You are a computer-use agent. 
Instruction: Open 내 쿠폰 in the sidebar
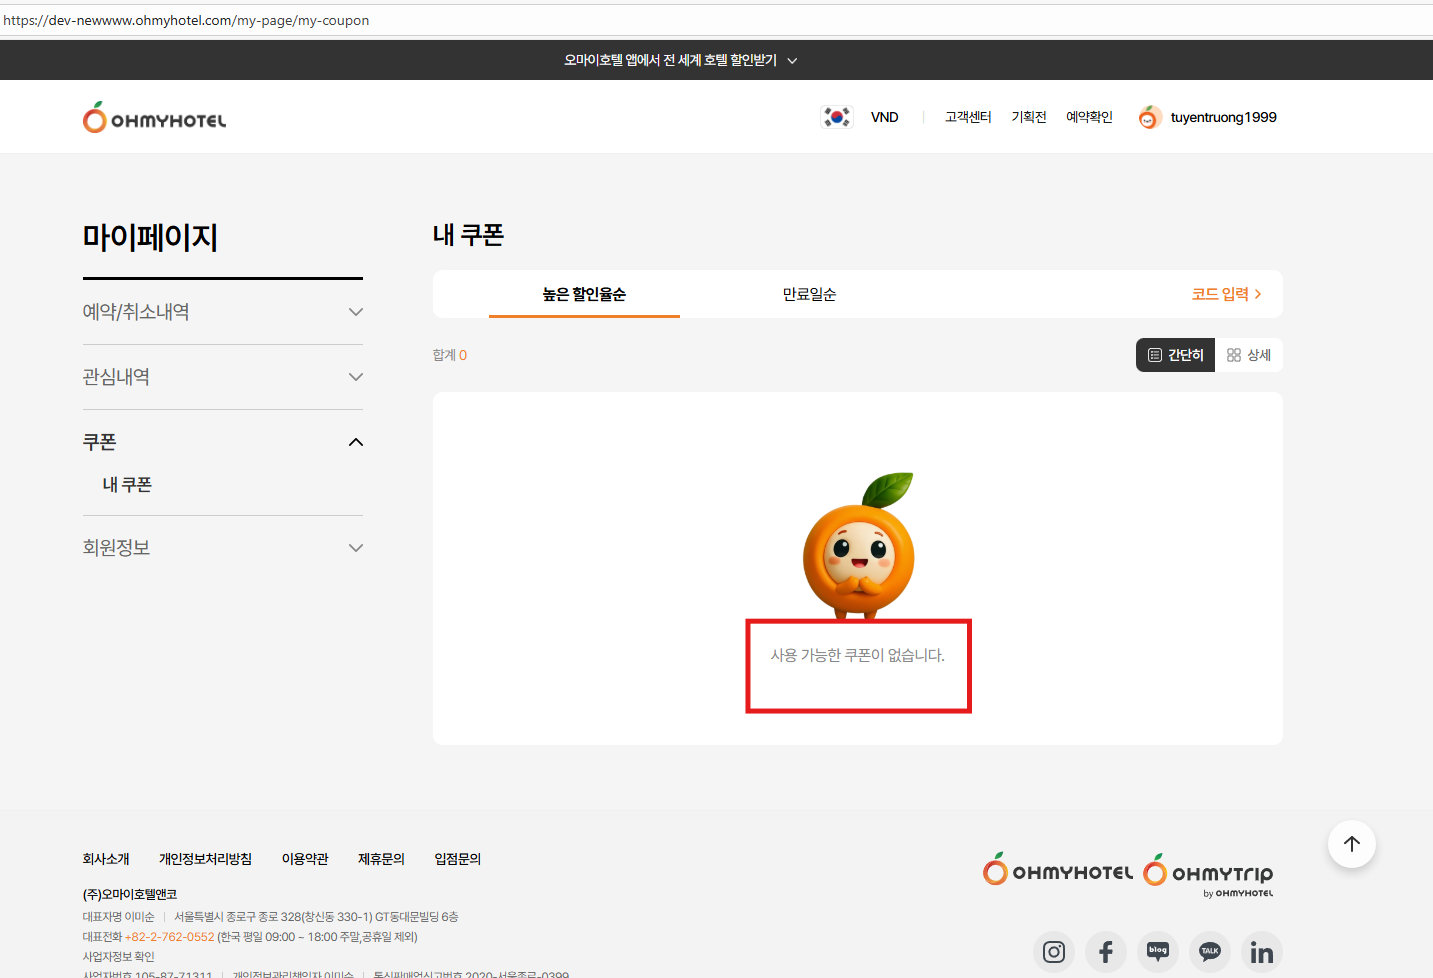coord(127,485)
